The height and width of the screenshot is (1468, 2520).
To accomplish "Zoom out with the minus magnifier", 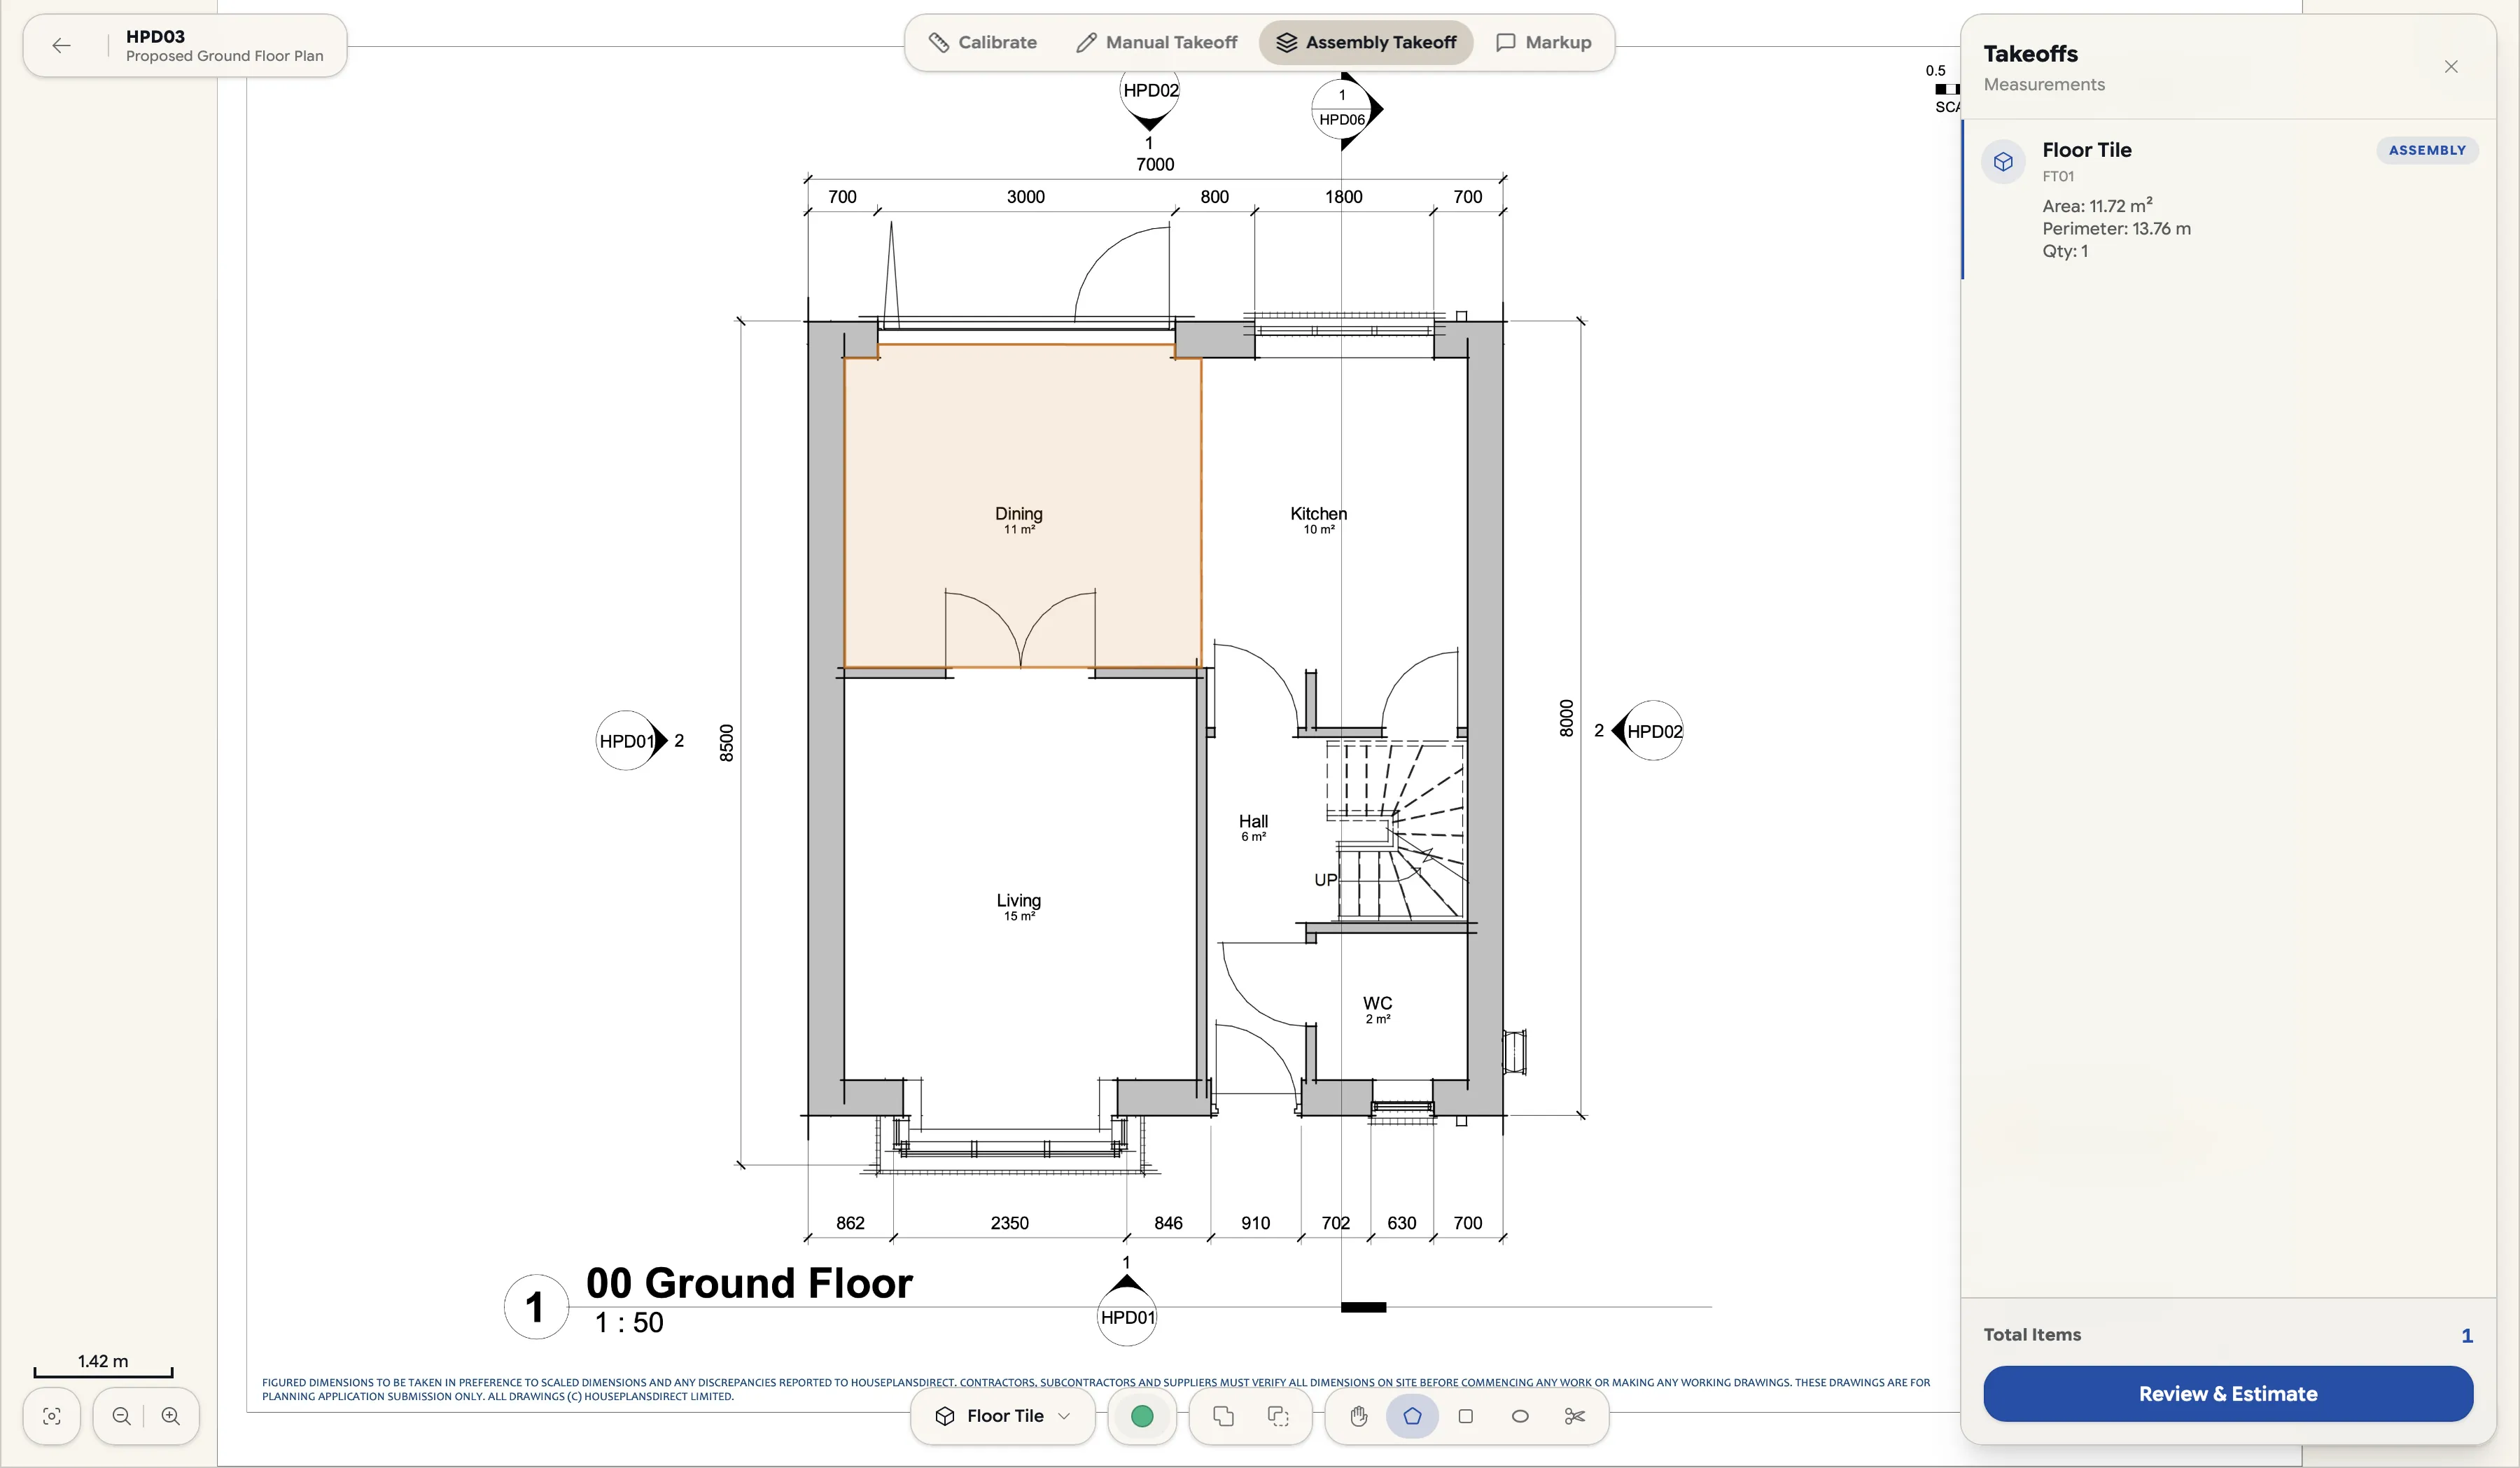I will (x=121, y=1415).
